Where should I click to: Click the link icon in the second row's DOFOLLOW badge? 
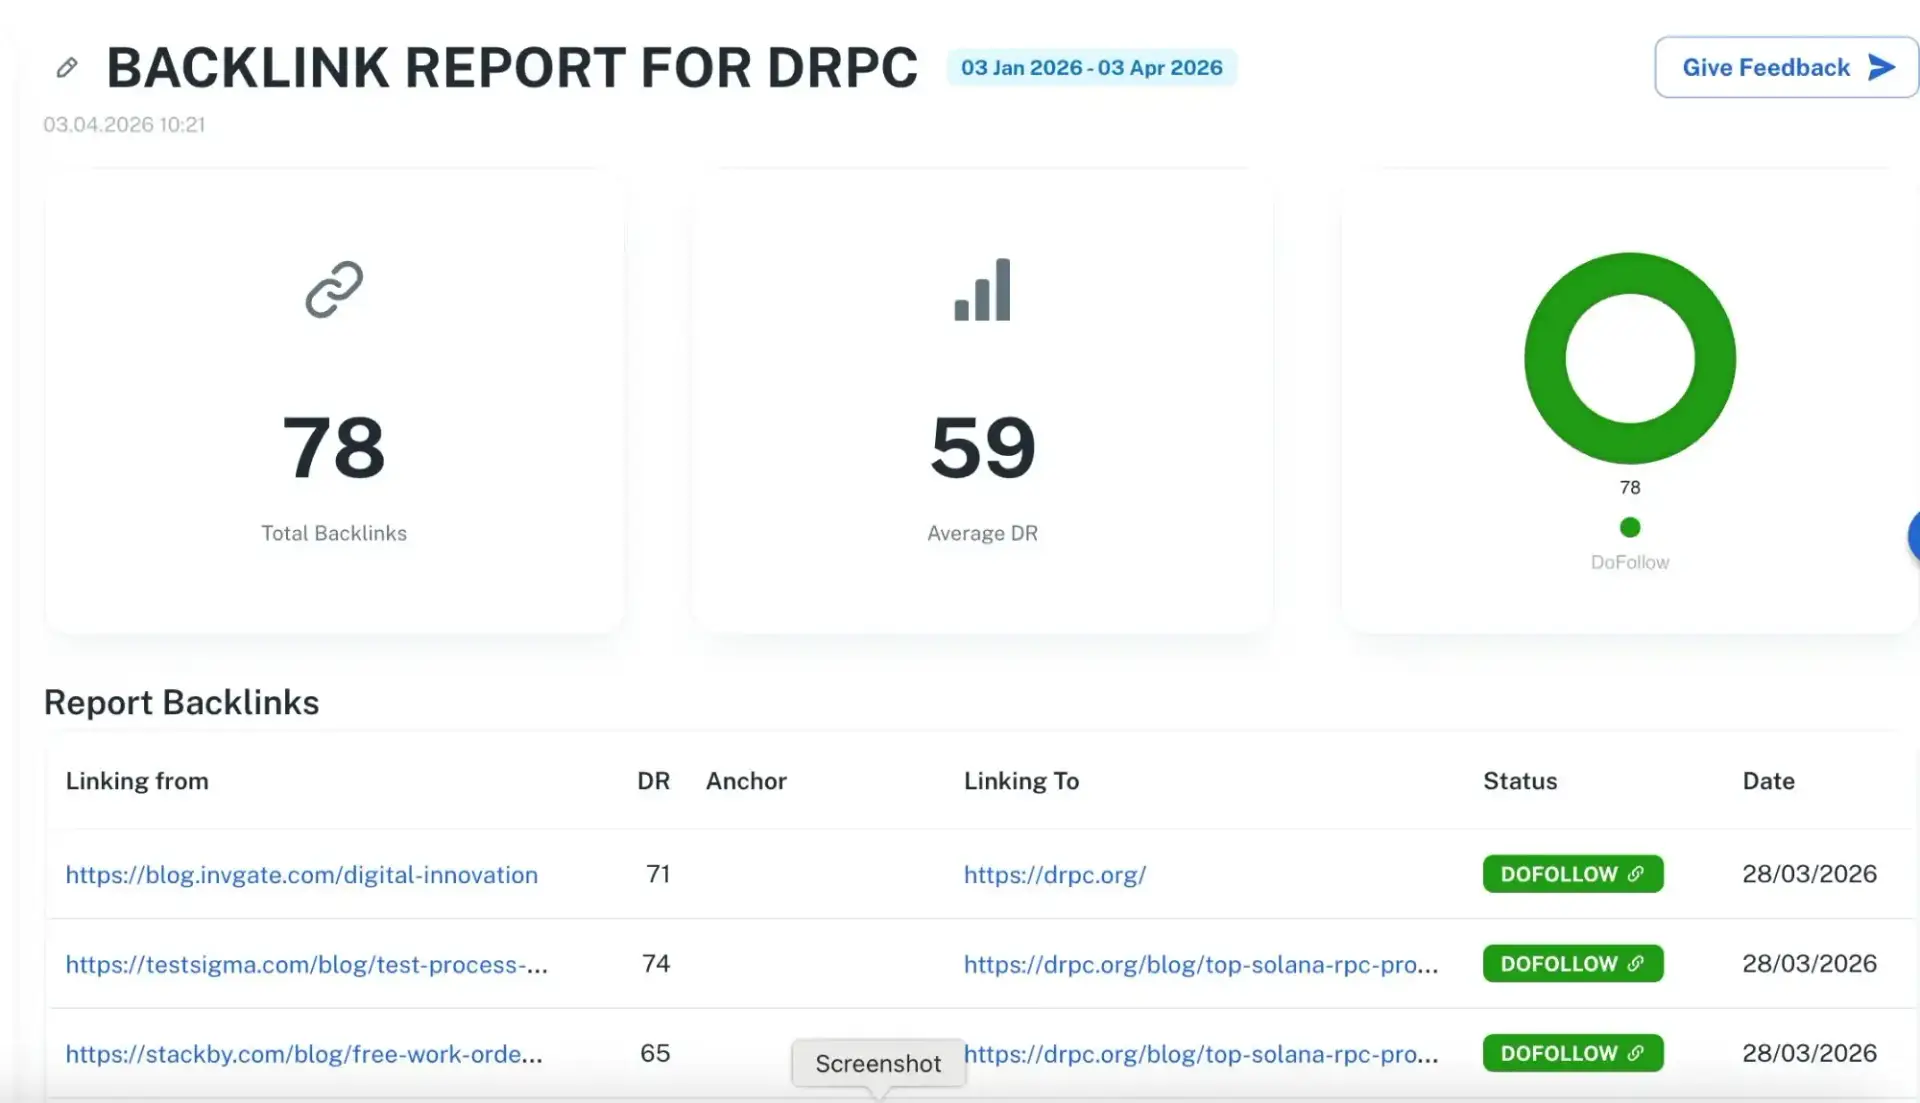1637,963
